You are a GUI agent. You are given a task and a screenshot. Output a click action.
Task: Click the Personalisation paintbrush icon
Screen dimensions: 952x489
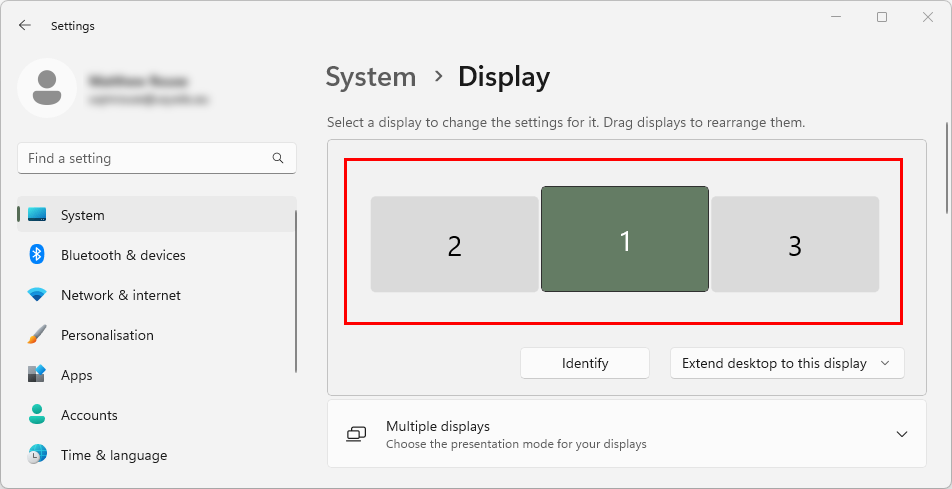tap(37, 335)
